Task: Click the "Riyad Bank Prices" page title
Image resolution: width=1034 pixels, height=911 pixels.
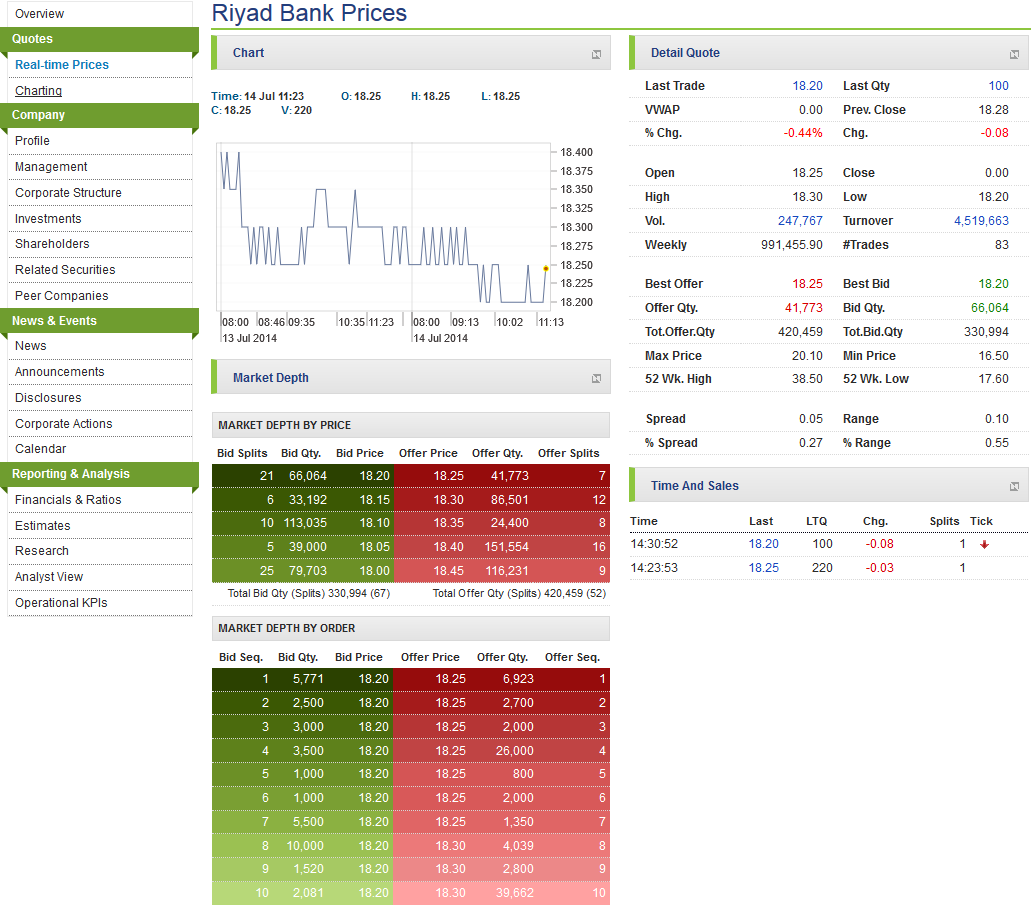Action: click(x=309, y=13)
